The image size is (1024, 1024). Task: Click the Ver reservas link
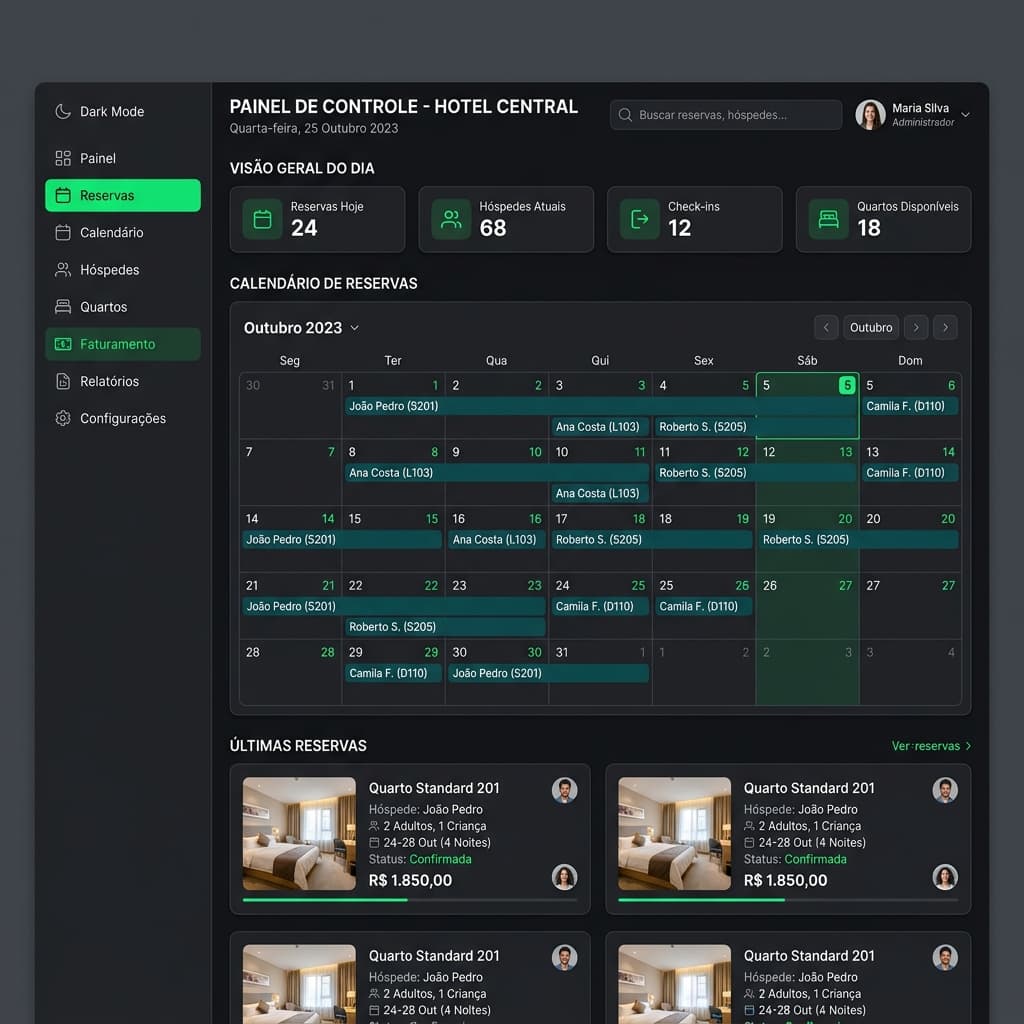[x=931, y=746]
